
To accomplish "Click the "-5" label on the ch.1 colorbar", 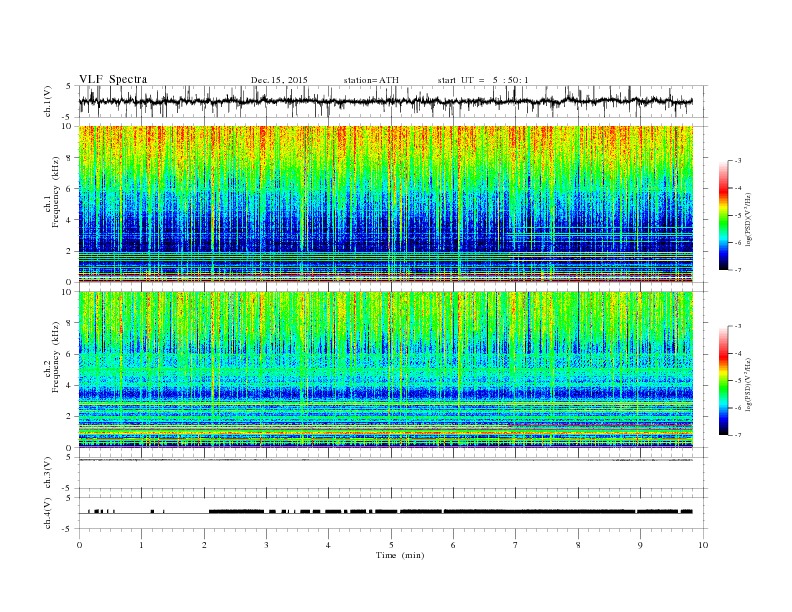I will tap(738, 216).
